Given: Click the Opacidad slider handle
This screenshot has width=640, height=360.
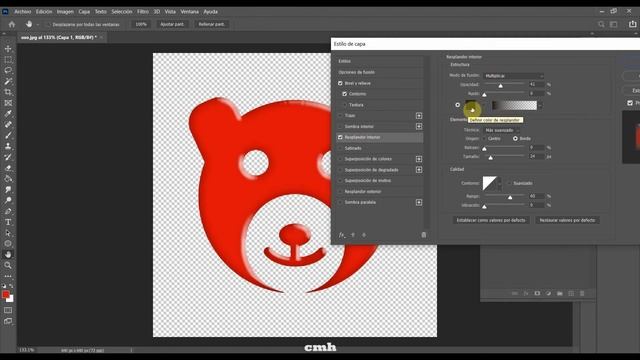Looking at the screenshot, I should click(x=500, y=86).
